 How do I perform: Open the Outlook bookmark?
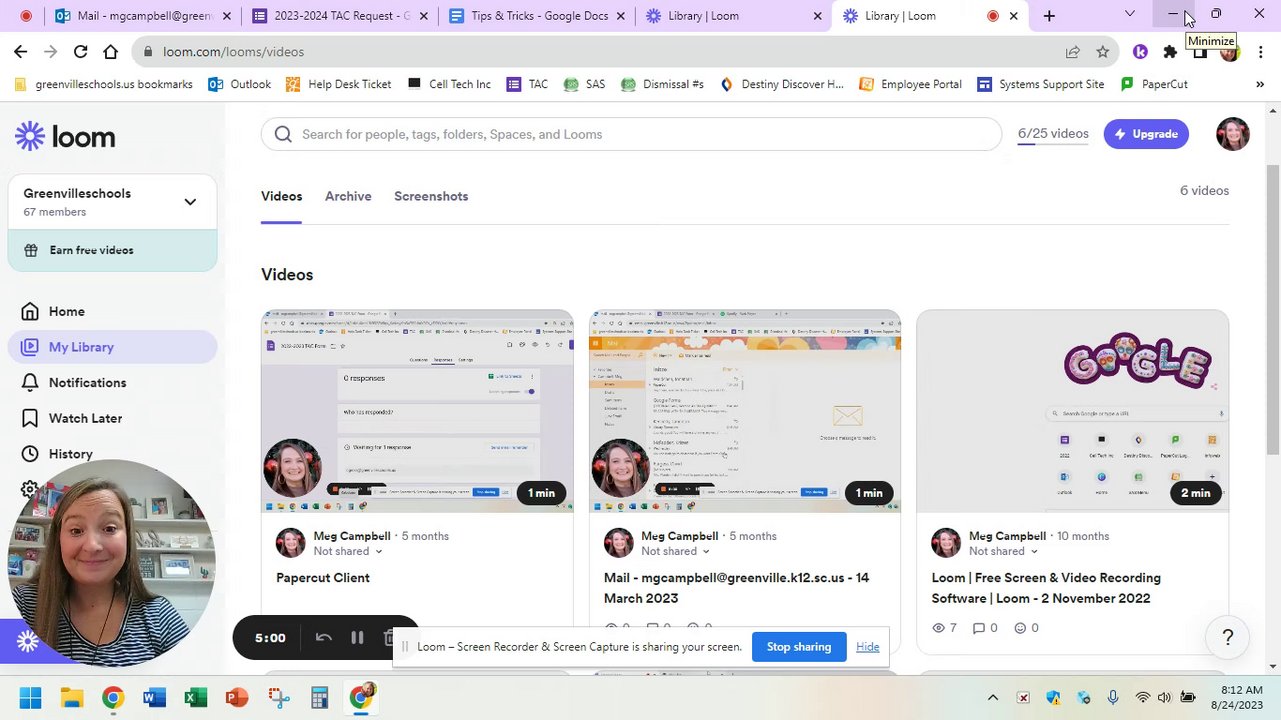tap(239, 85)
